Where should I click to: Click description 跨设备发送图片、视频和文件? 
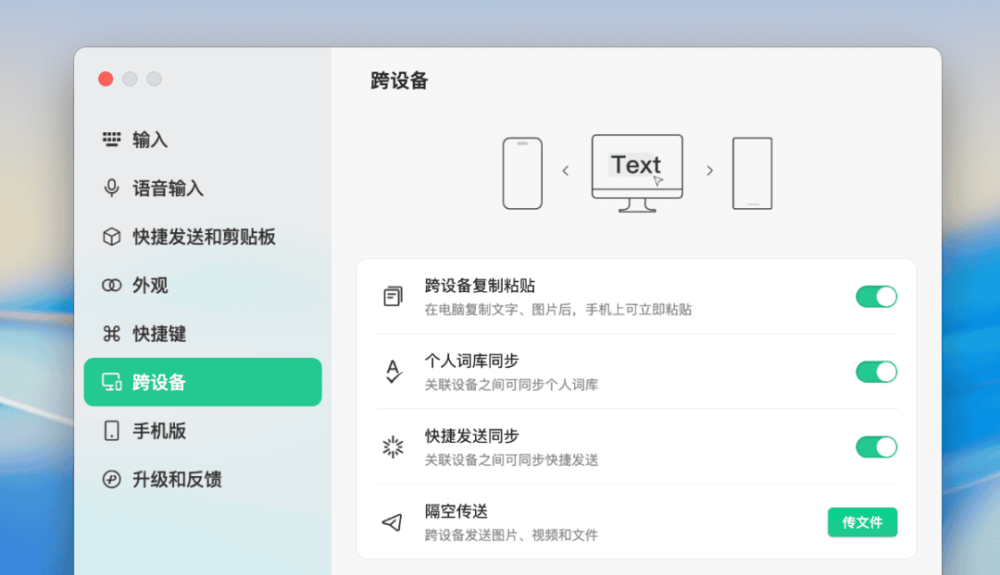pyautogui.click(x=511, y=535)
